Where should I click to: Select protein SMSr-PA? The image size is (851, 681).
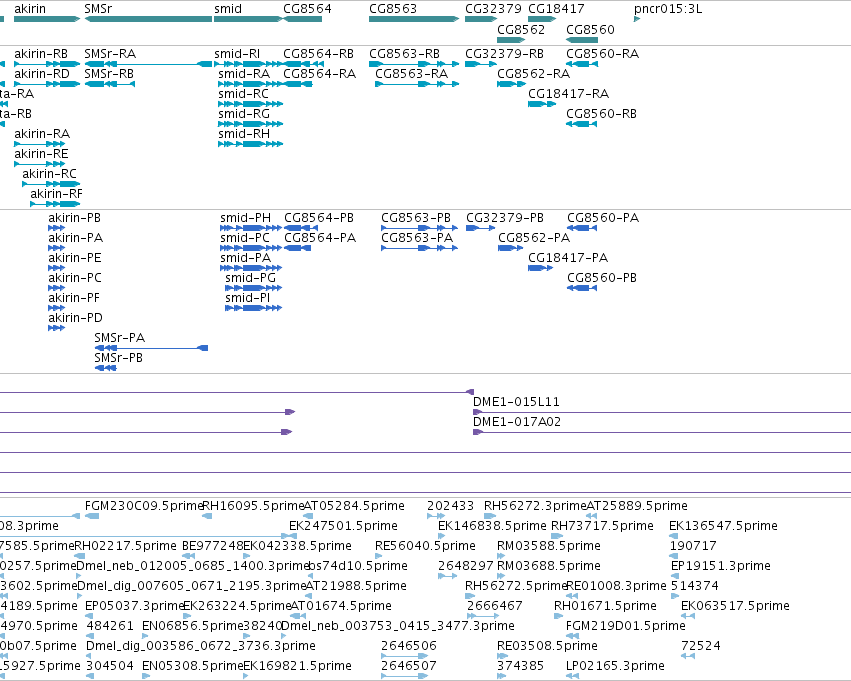(120, 338)
